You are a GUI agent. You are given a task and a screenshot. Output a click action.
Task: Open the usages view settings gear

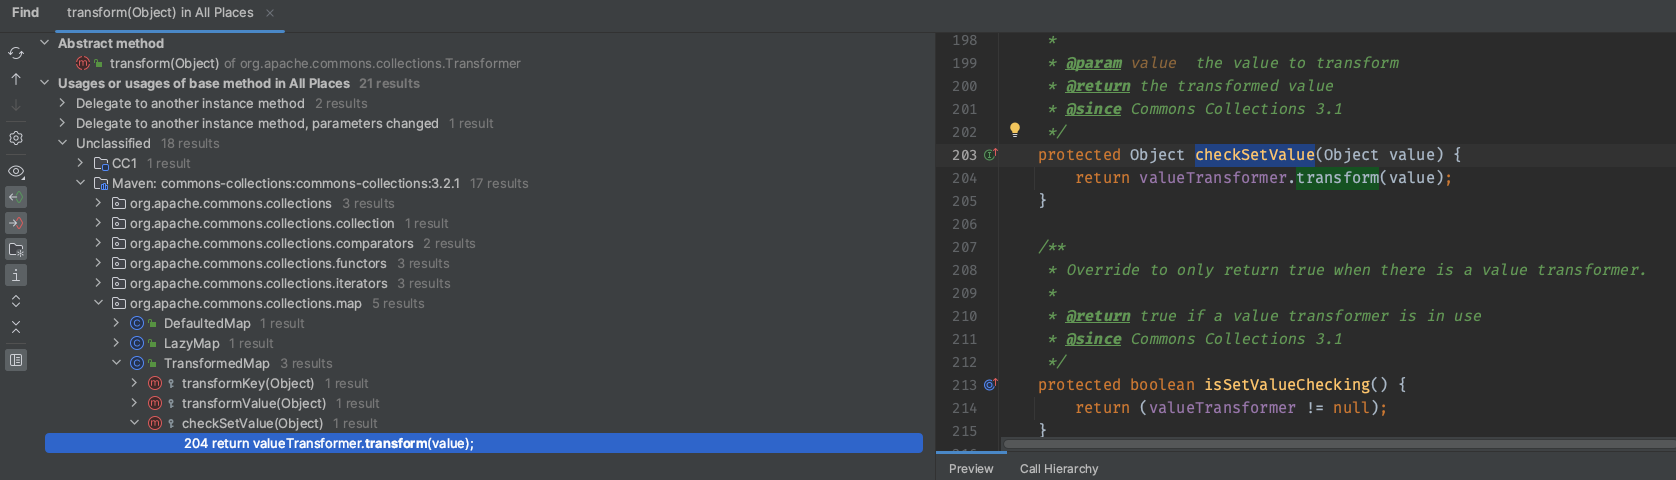(16, 138)
